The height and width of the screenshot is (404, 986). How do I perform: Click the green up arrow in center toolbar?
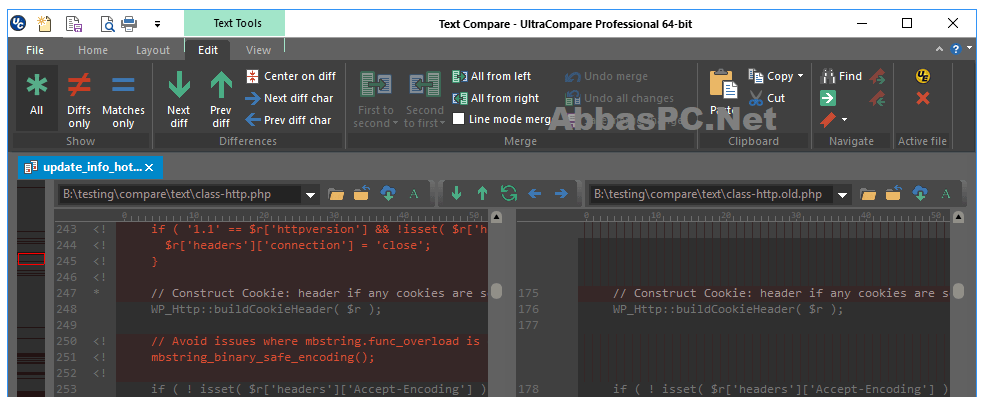(482, 194)
